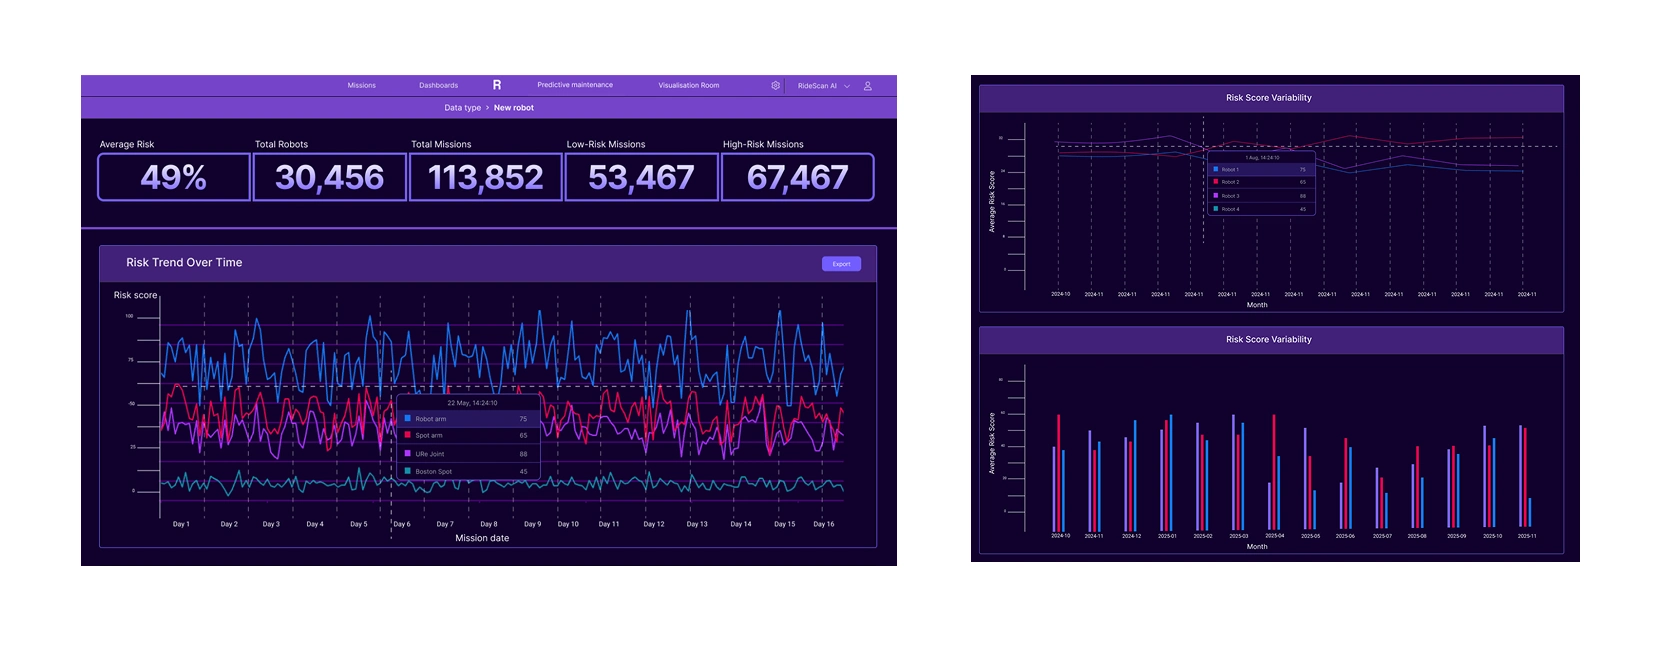Expand the RideScan AI account dropdown
Viewport: 1665px width, 666px height.
coord(824,86)
